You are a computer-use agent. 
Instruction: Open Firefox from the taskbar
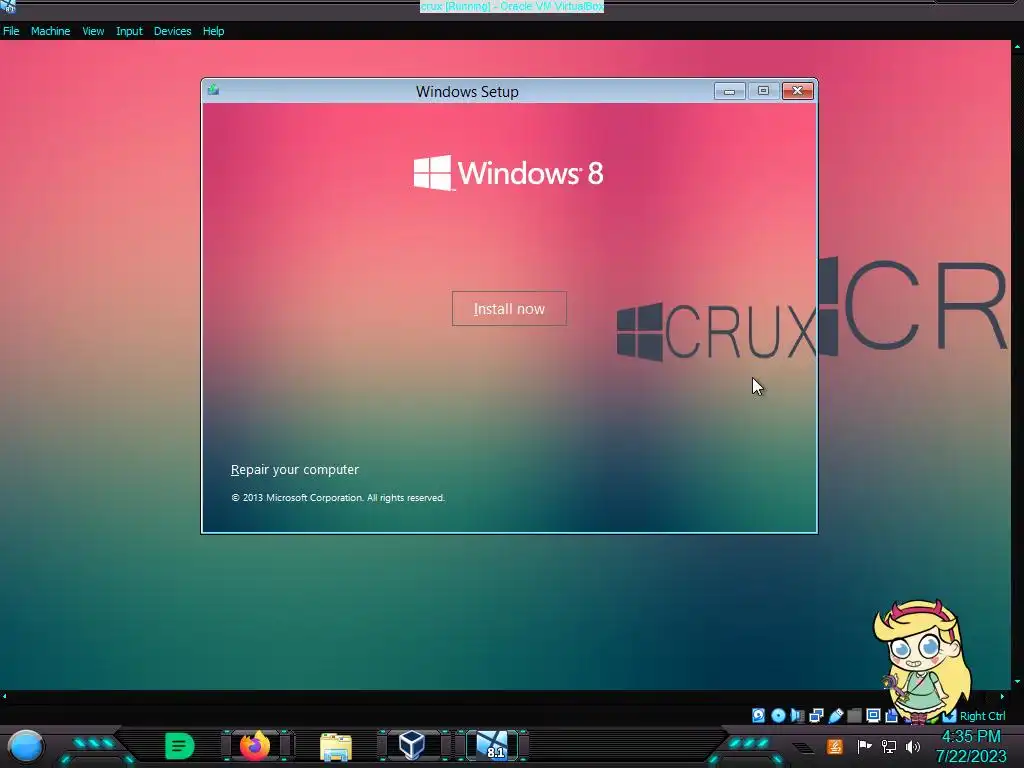coord(255,746)
